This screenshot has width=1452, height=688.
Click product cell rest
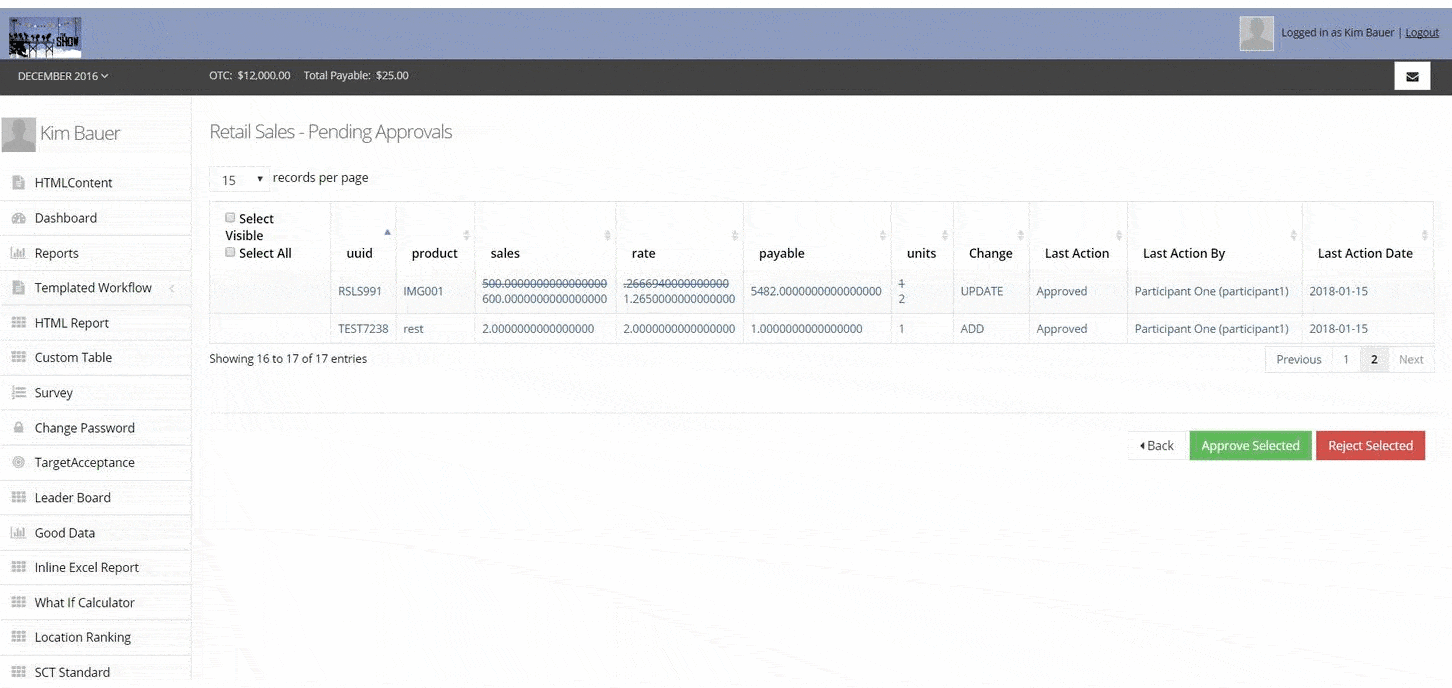point(413,329)
